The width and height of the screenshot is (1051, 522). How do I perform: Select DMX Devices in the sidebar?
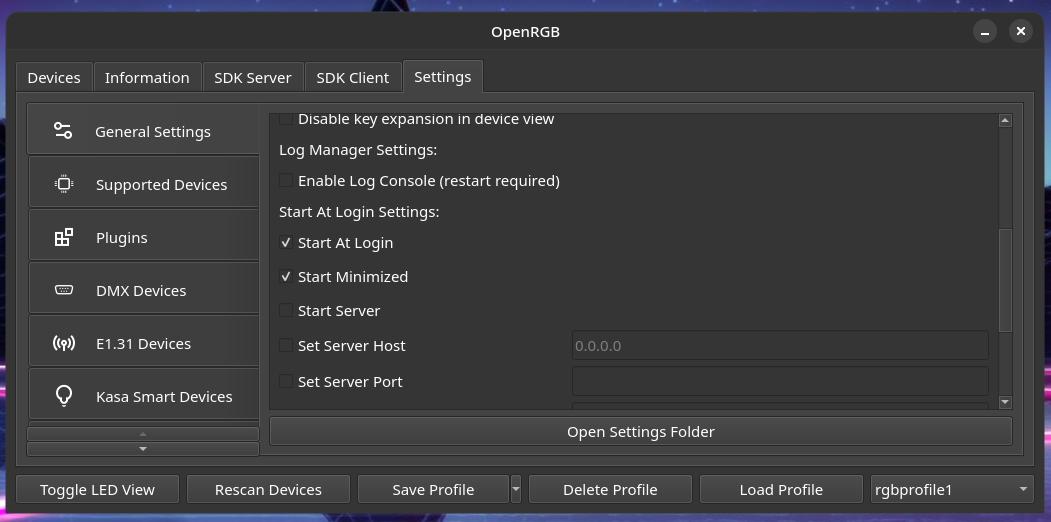click(x=143, y=289)
